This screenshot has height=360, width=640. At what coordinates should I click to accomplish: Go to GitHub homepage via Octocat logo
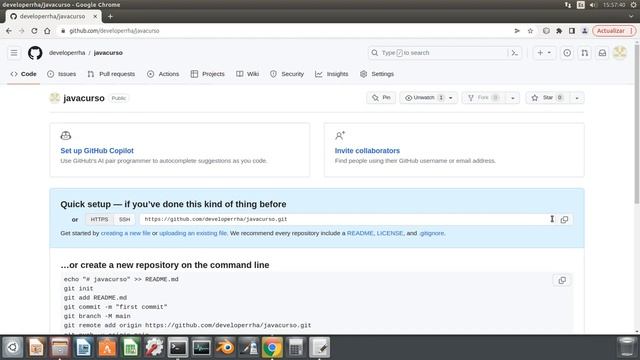(35, 53)
